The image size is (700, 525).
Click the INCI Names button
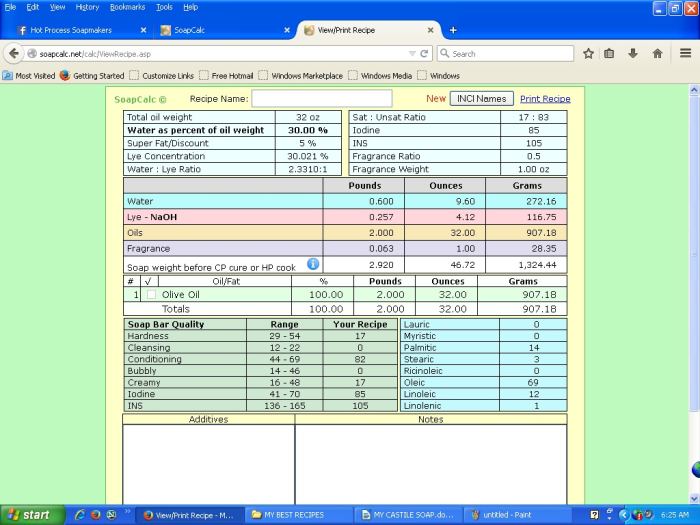click(481, 99)
